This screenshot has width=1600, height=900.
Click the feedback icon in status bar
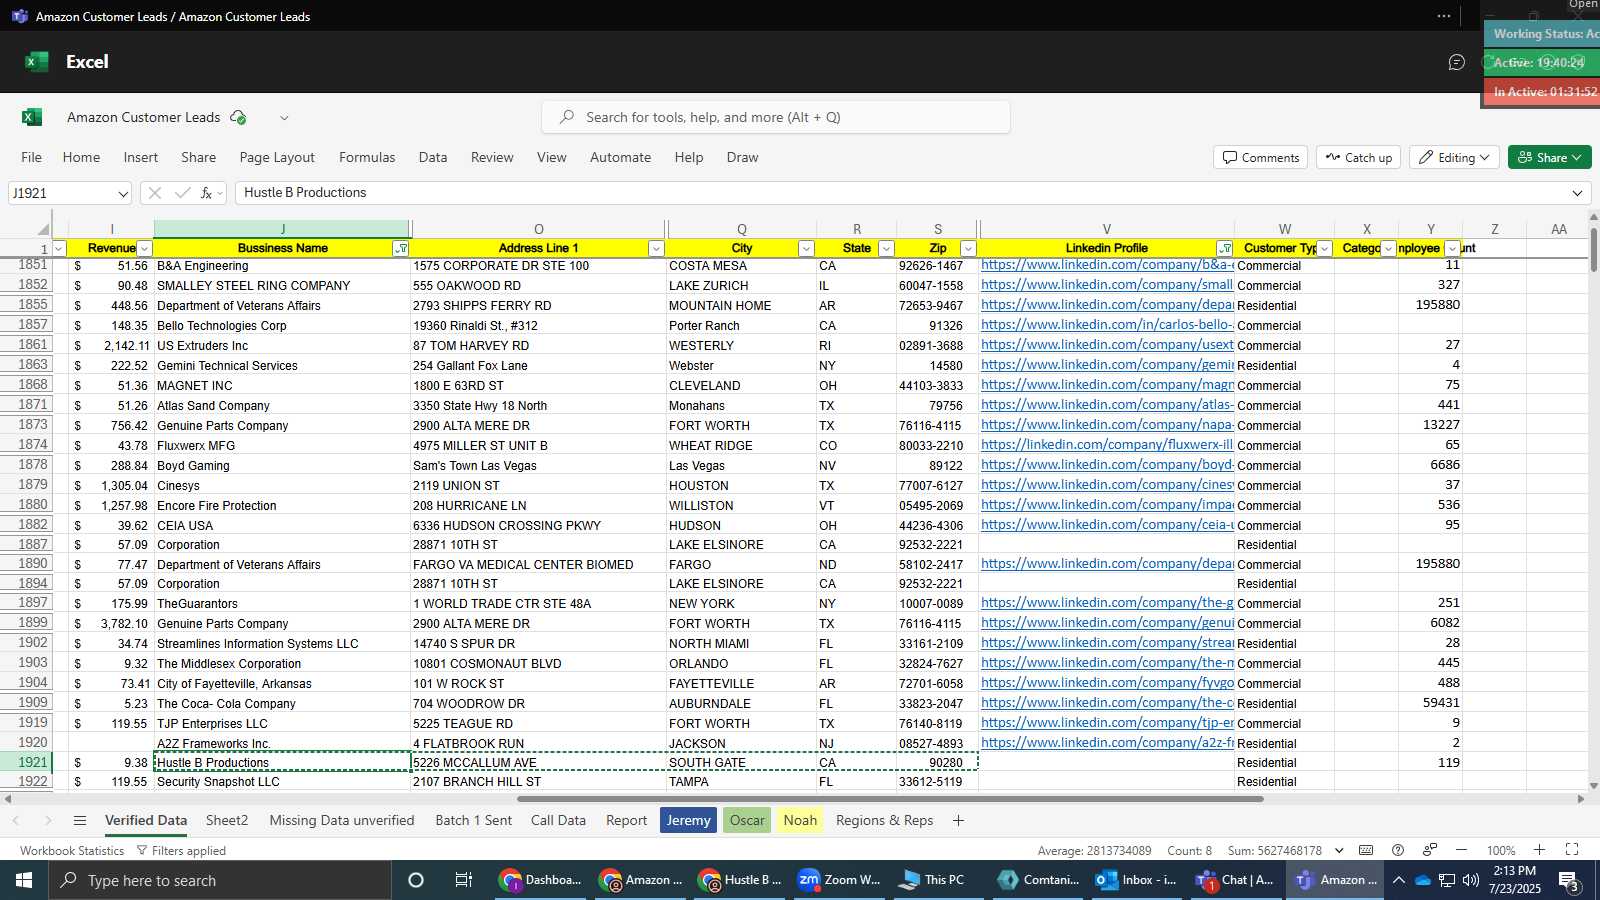pos(1430,850)
